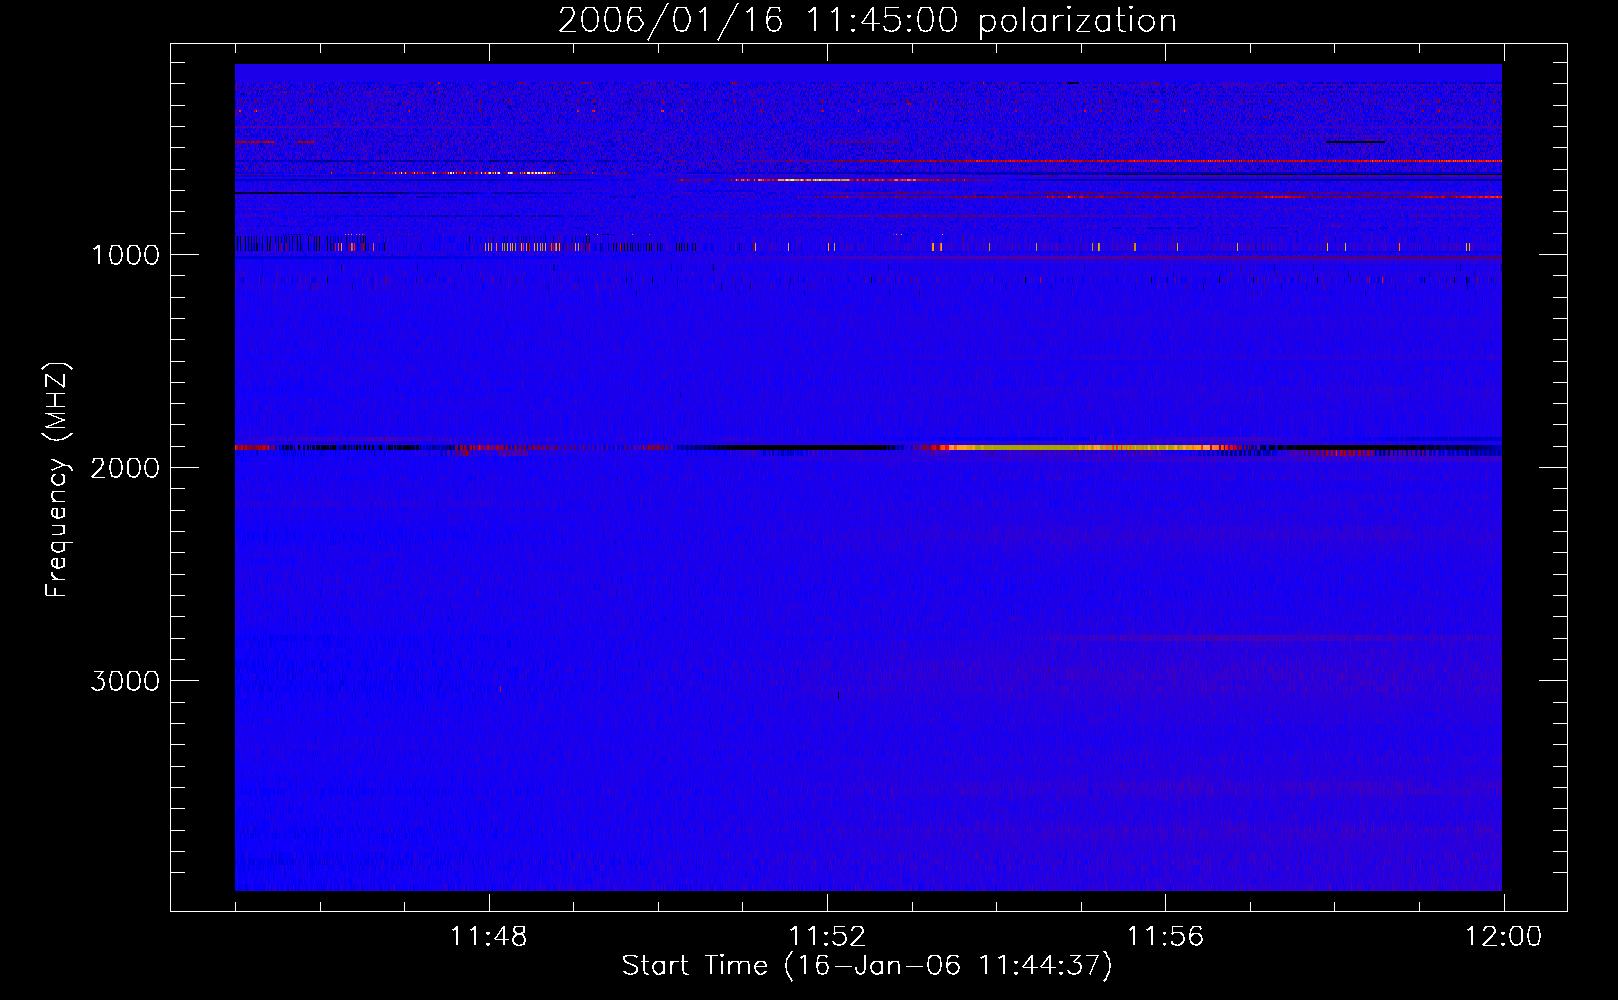Click the 'Frequency (MHZ)' axis label
Image resolution: width=1618 pixels, height=1000 pixels.
click(x=56, y=480)
